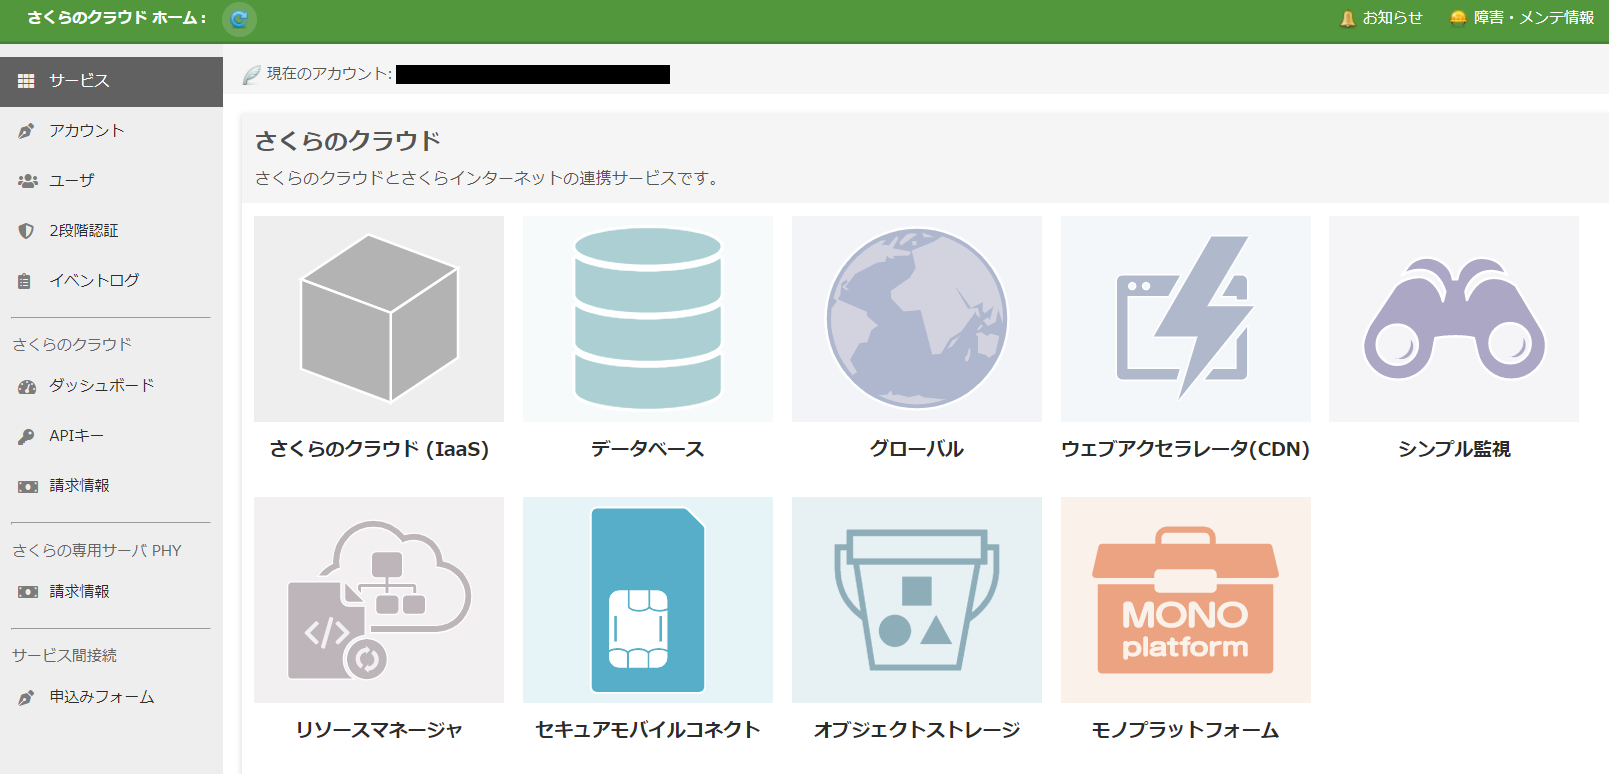Click the feather icon beside 現在のアカウント
The image size is (1609, 774).
[x=251, y=74]
